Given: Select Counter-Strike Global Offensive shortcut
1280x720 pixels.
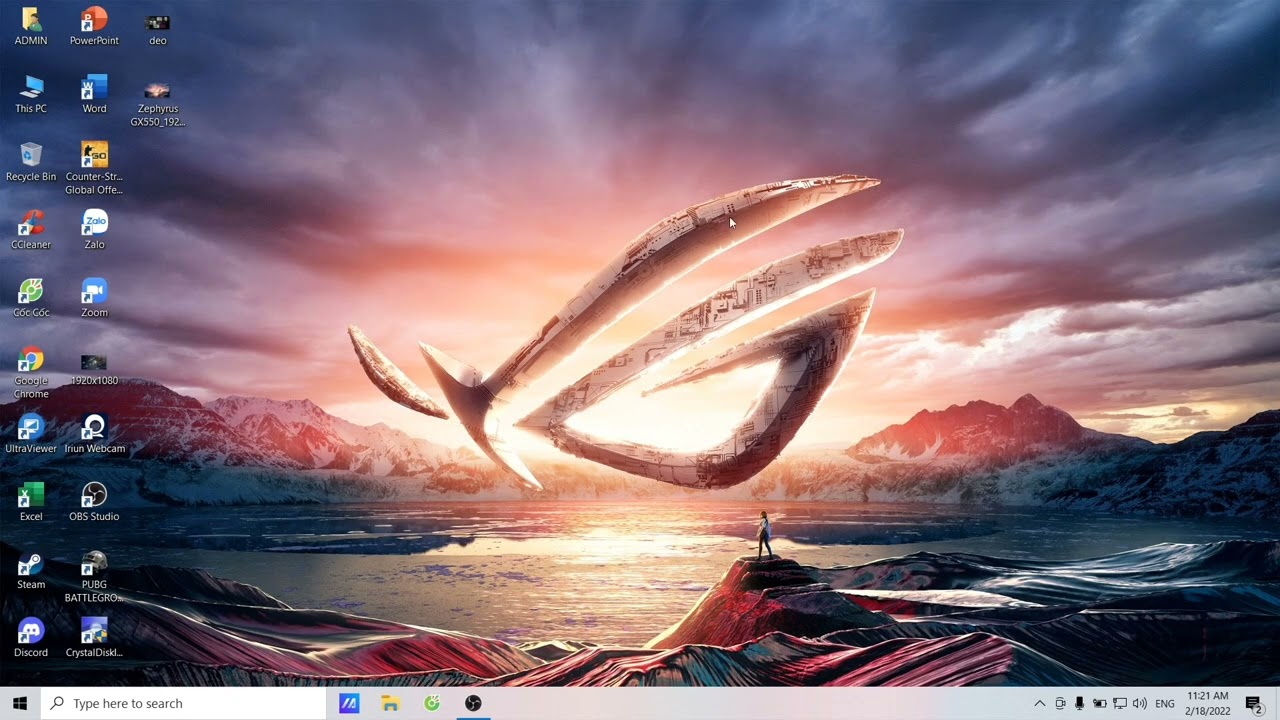Looking at the screenshot, I should click(x=94, y=169).
